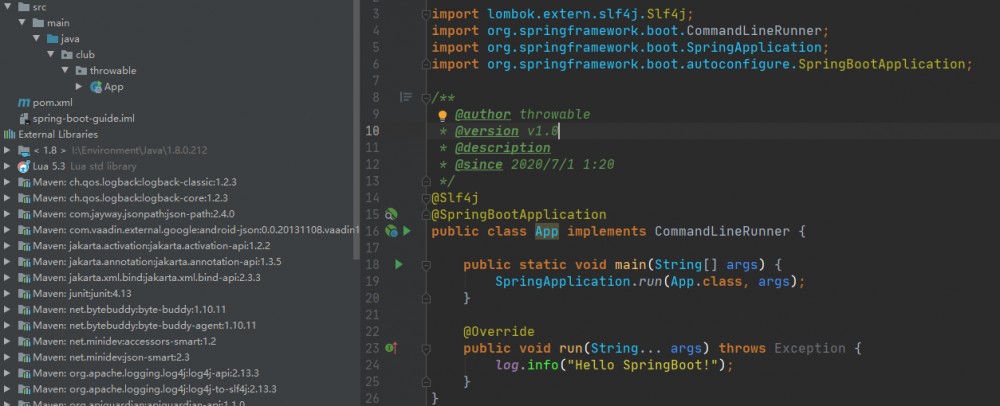Image resolution: width=1000 pixels, height=406 pixels.
Task: Click the logback-classic library icon
Action: pos(24,182)
